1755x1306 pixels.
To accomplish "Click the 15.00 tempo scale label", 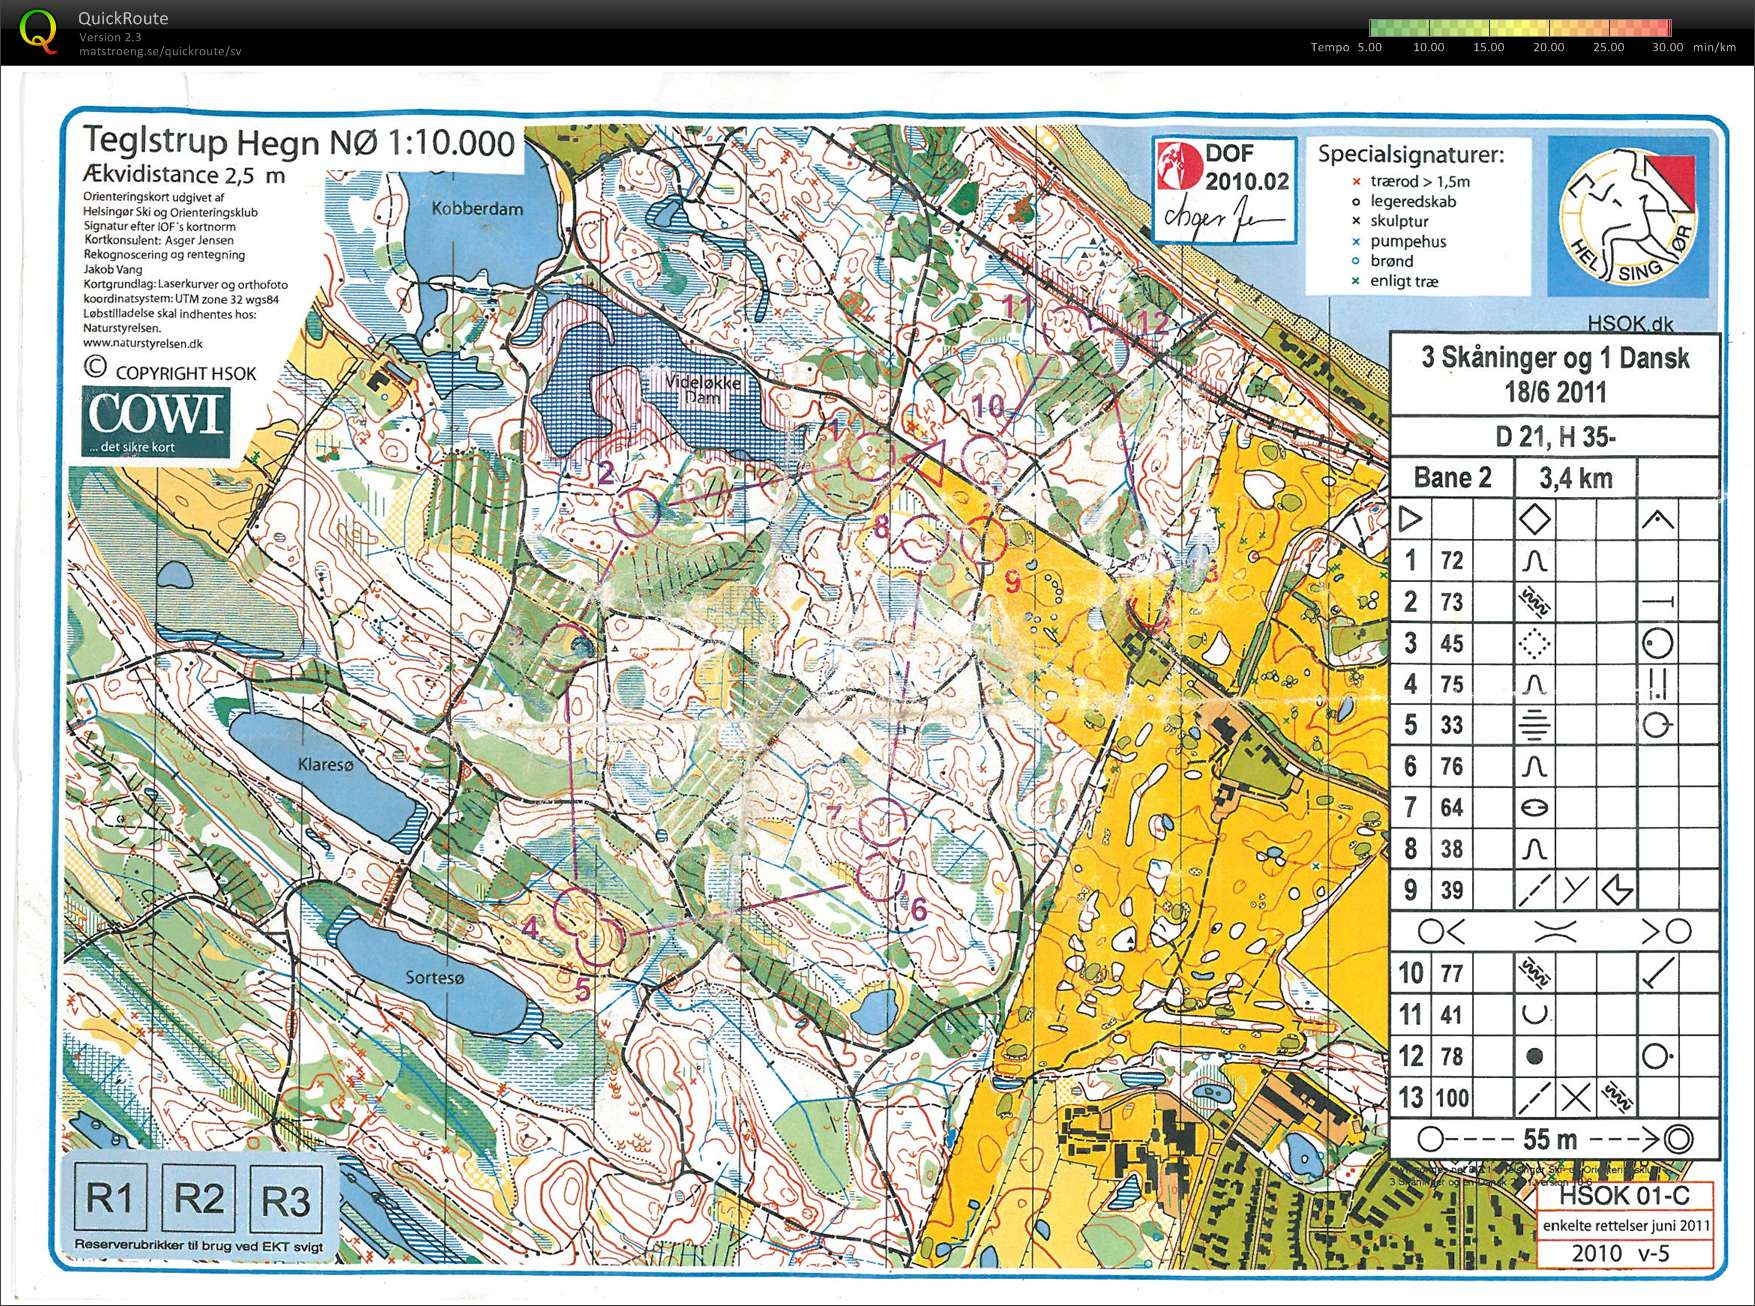I will point(1488,47).
